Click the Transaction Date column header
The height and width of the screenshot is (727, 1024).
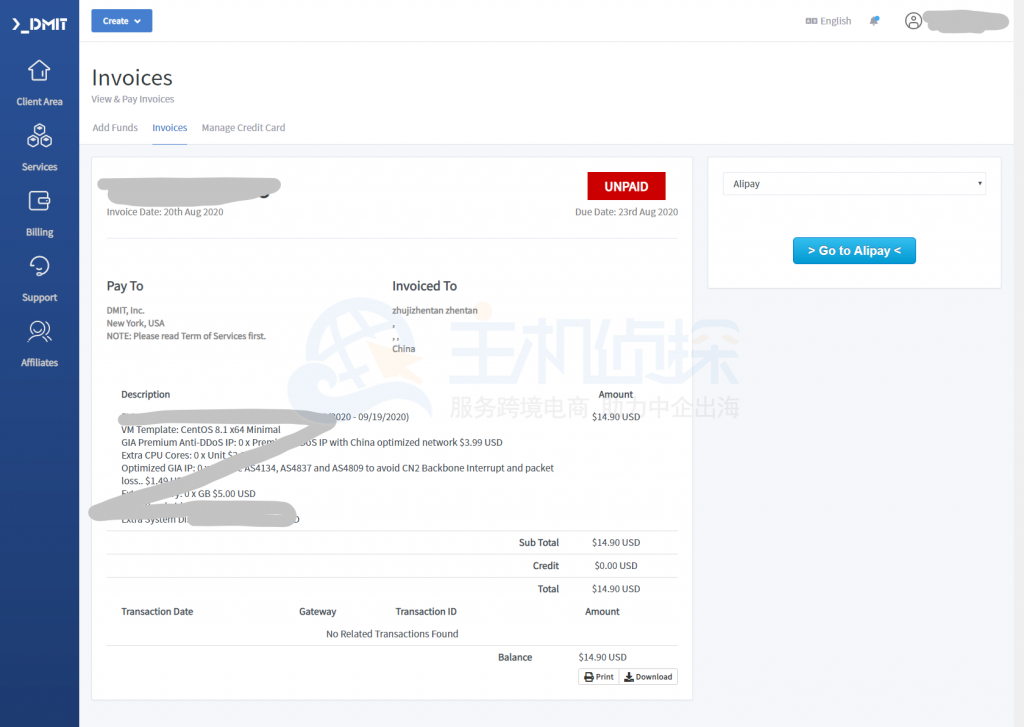157,611
